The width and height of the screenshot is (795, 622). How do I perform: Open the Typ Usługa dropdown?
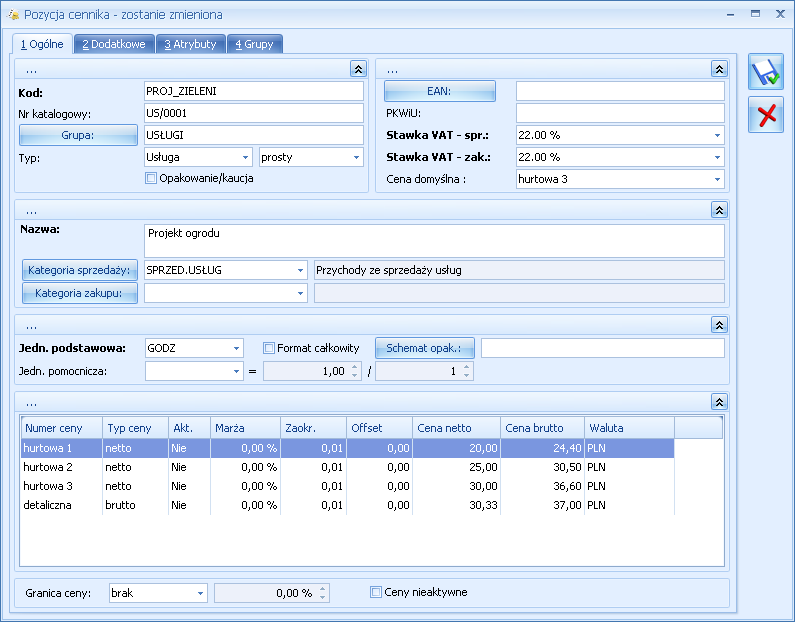click(245, 158)
